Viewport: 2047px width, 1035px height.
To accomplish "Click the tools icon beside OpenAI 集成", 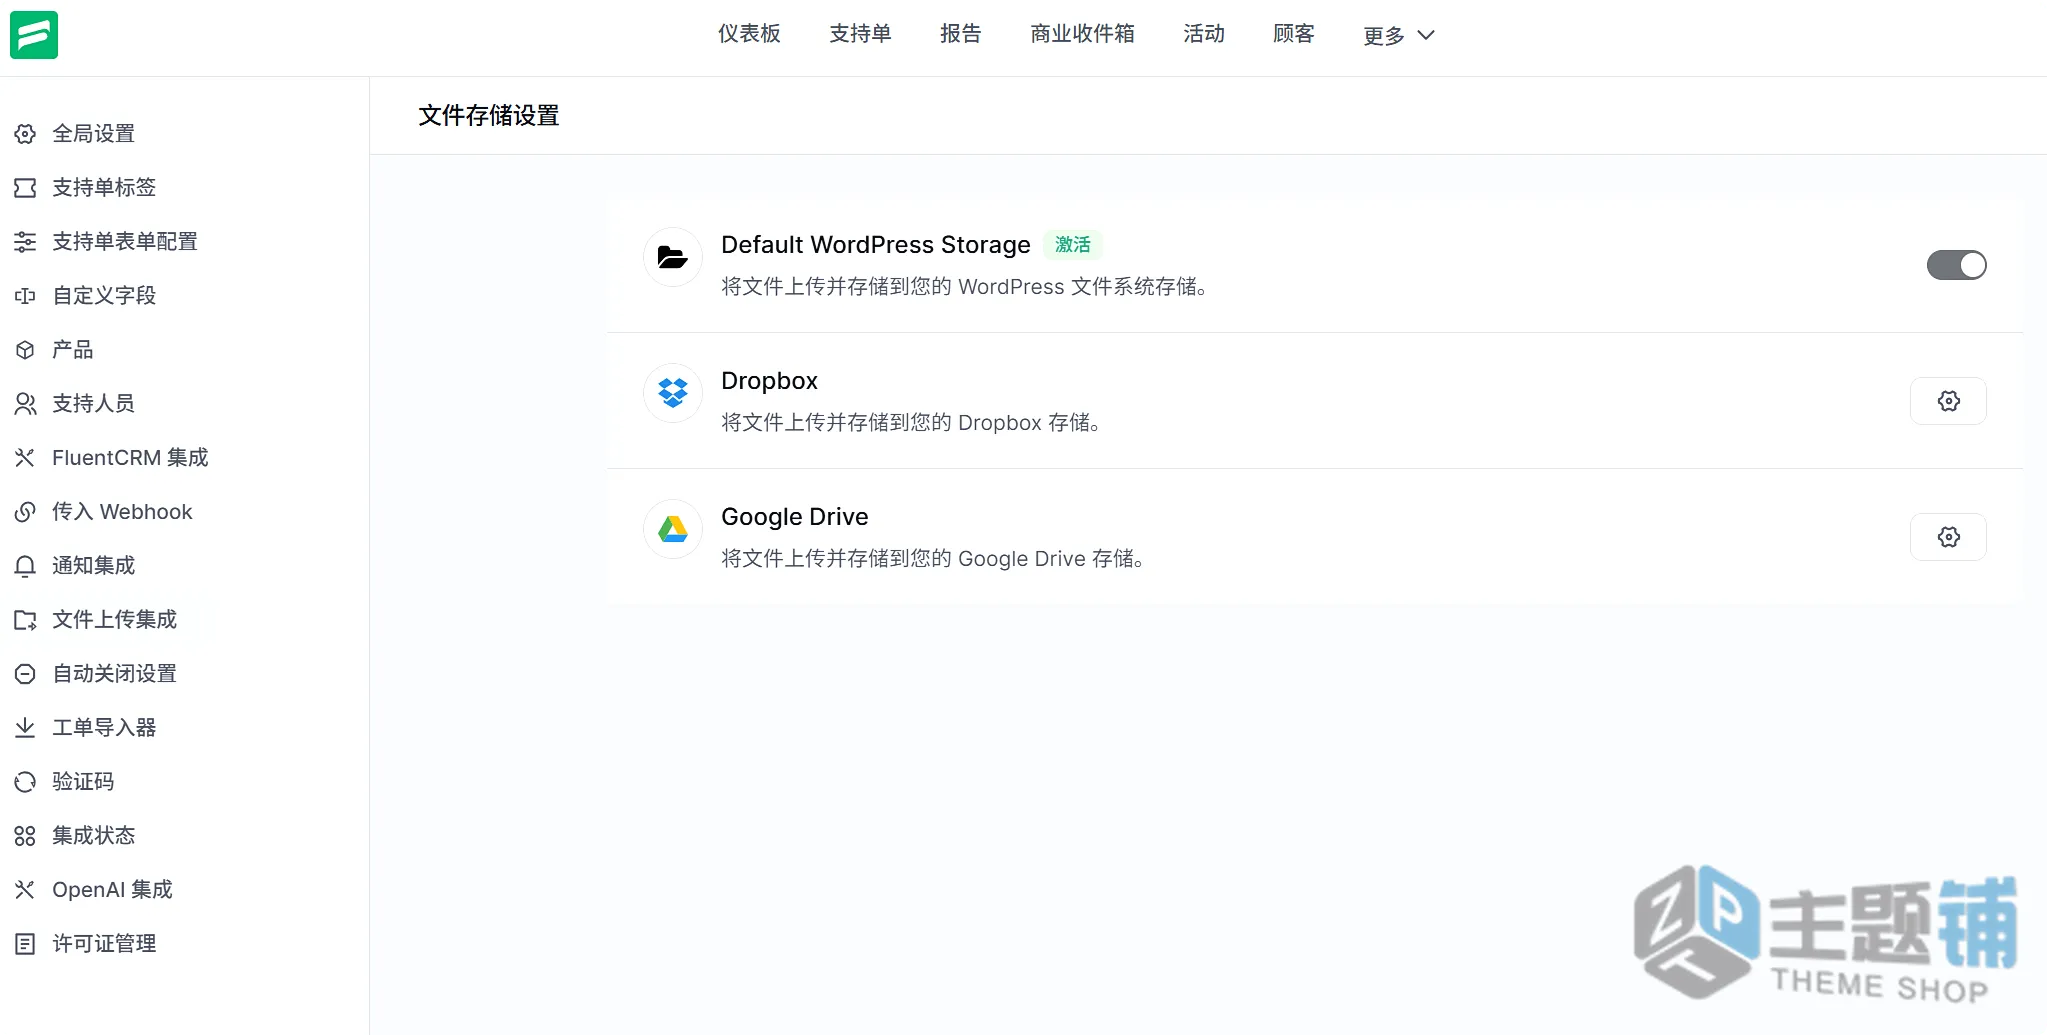I will coord(25,890).
